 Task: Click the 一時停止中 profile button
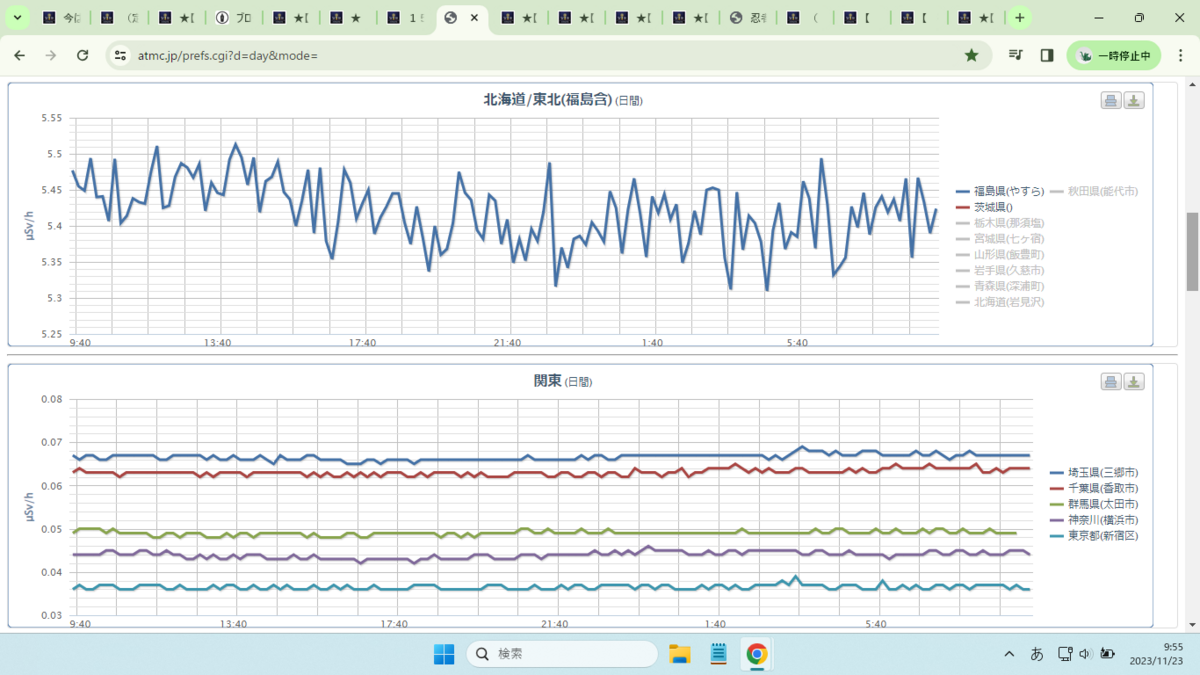1113,56
